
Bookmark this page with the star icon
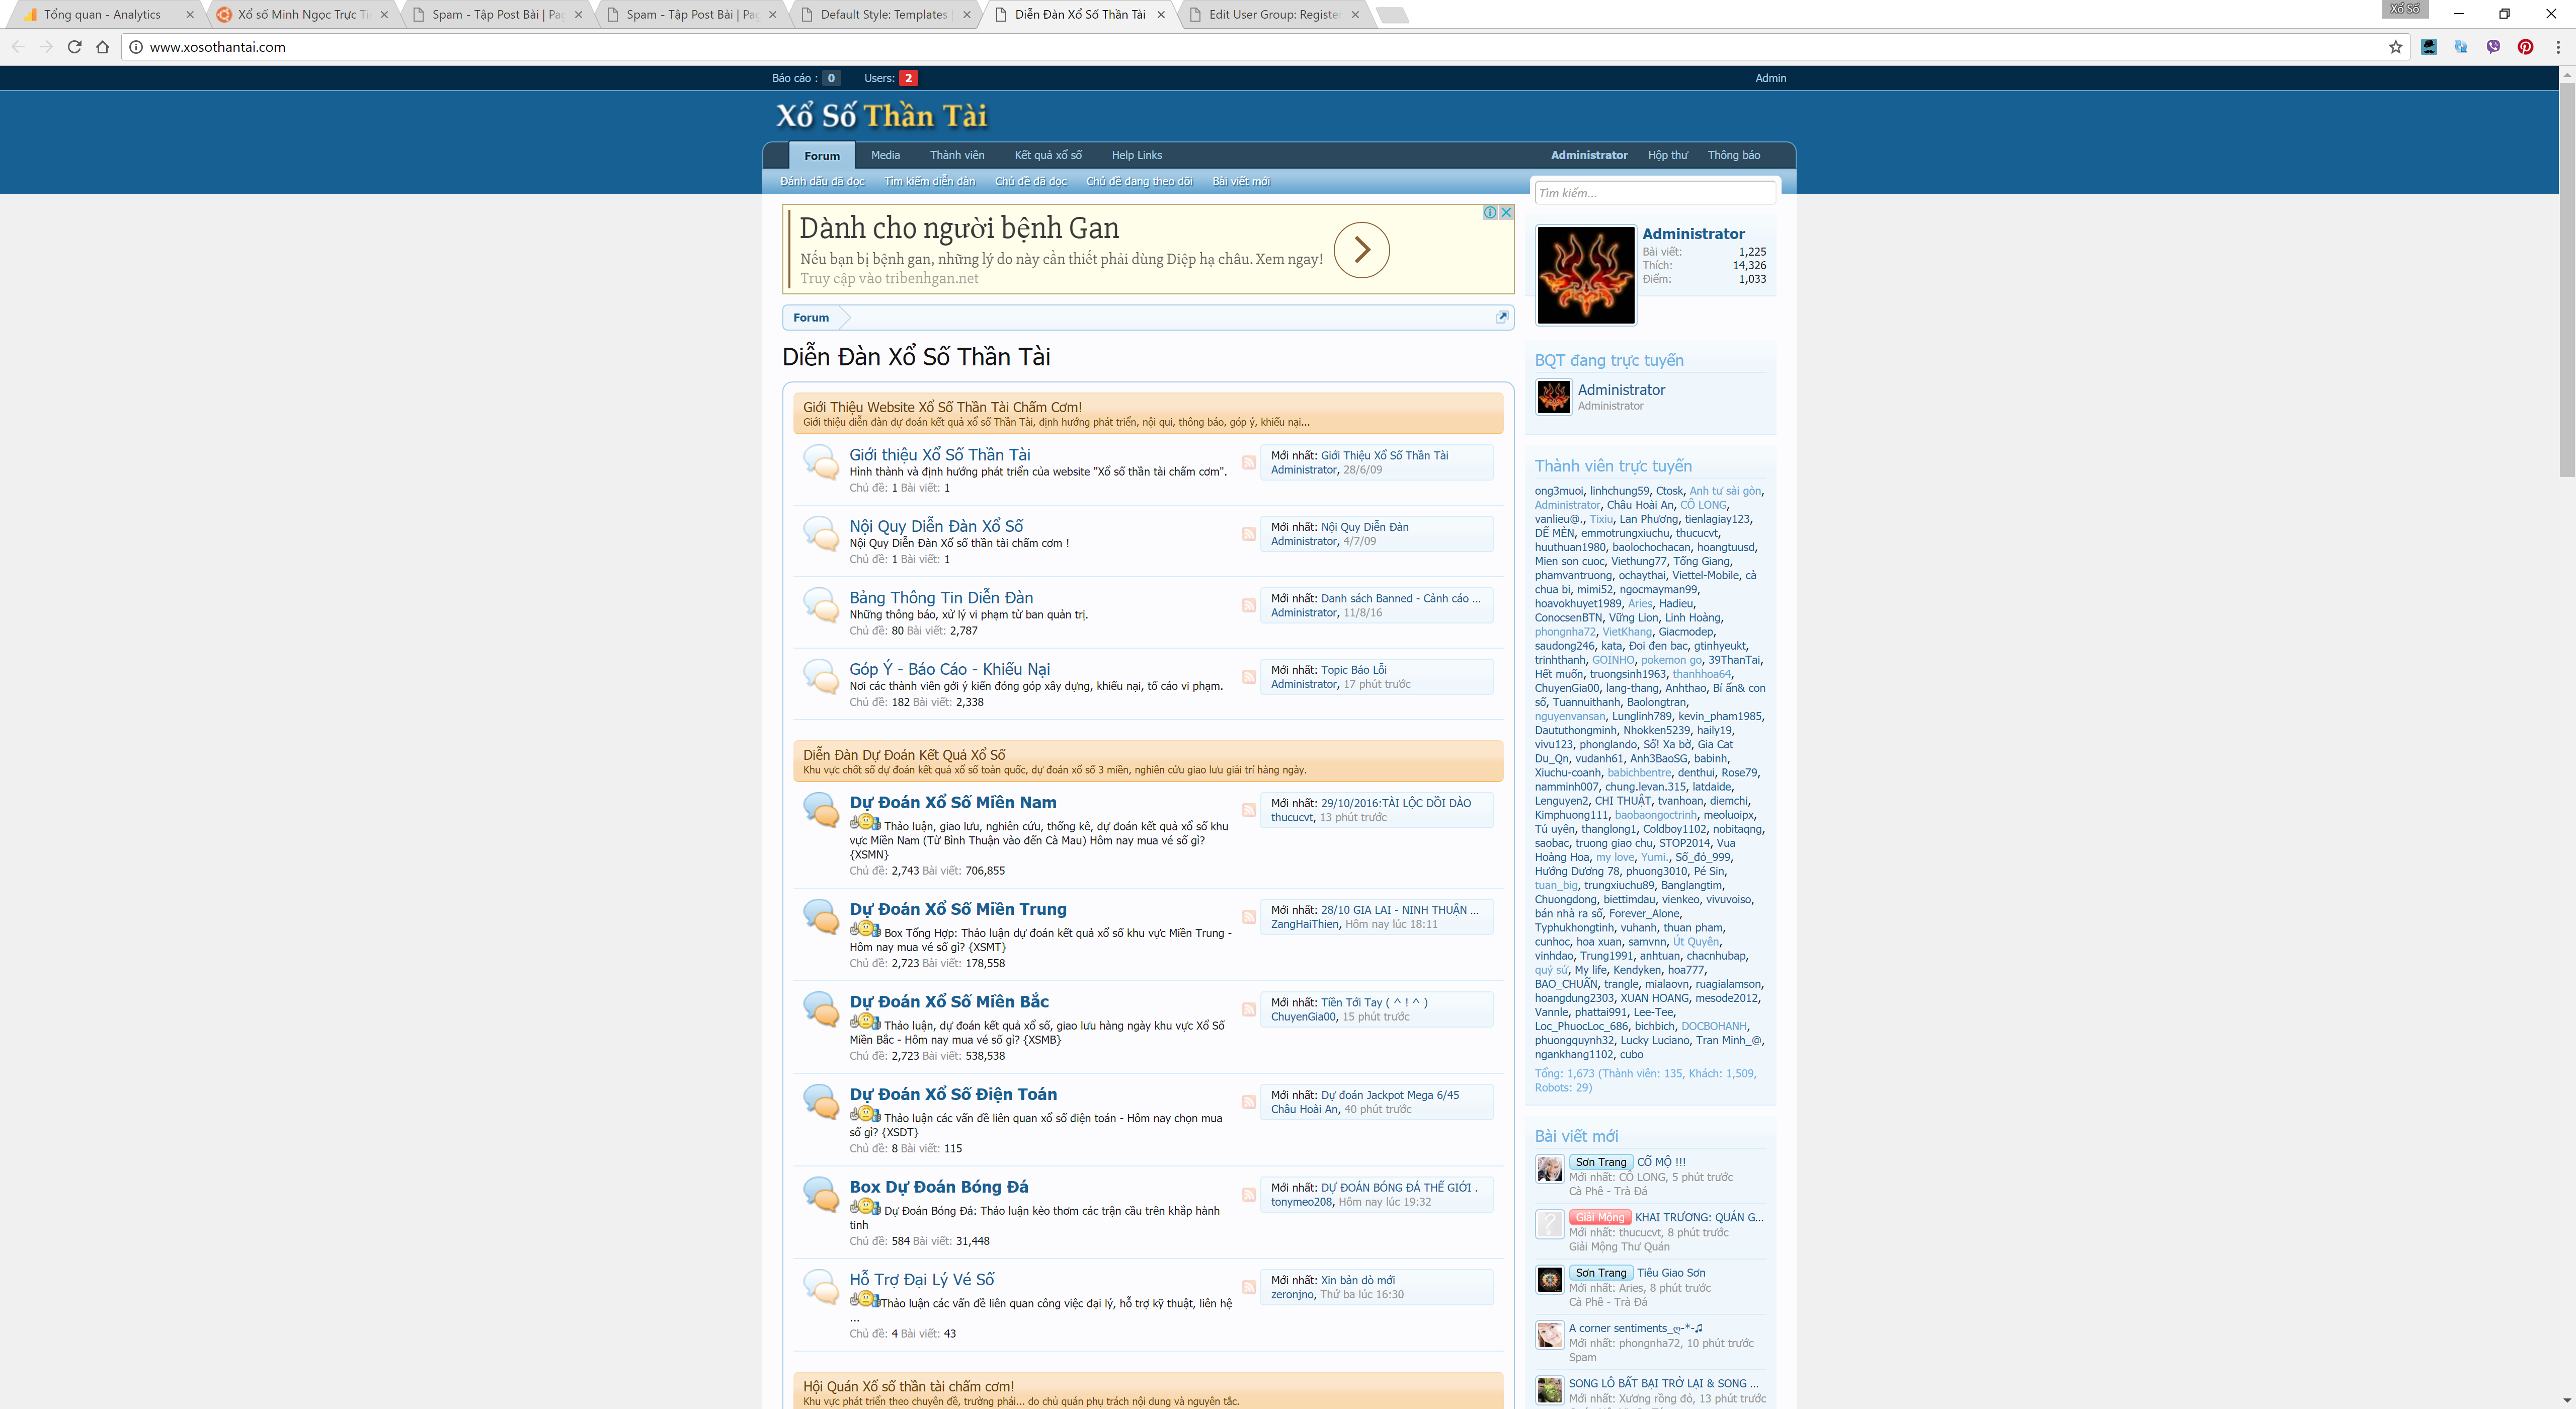(2395, 47)
